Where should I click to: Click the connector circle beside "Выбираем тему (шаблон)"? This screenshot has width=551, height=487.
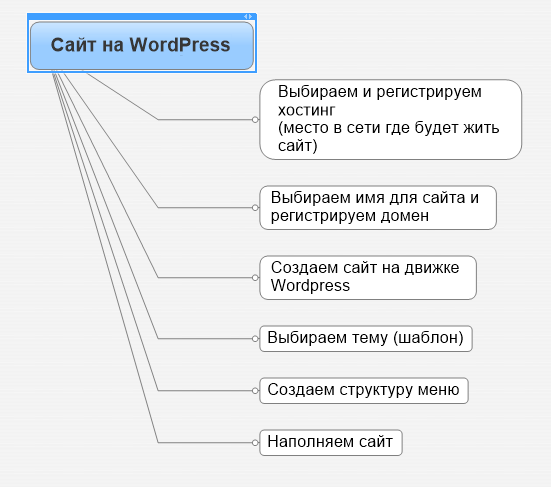point(255,339)
